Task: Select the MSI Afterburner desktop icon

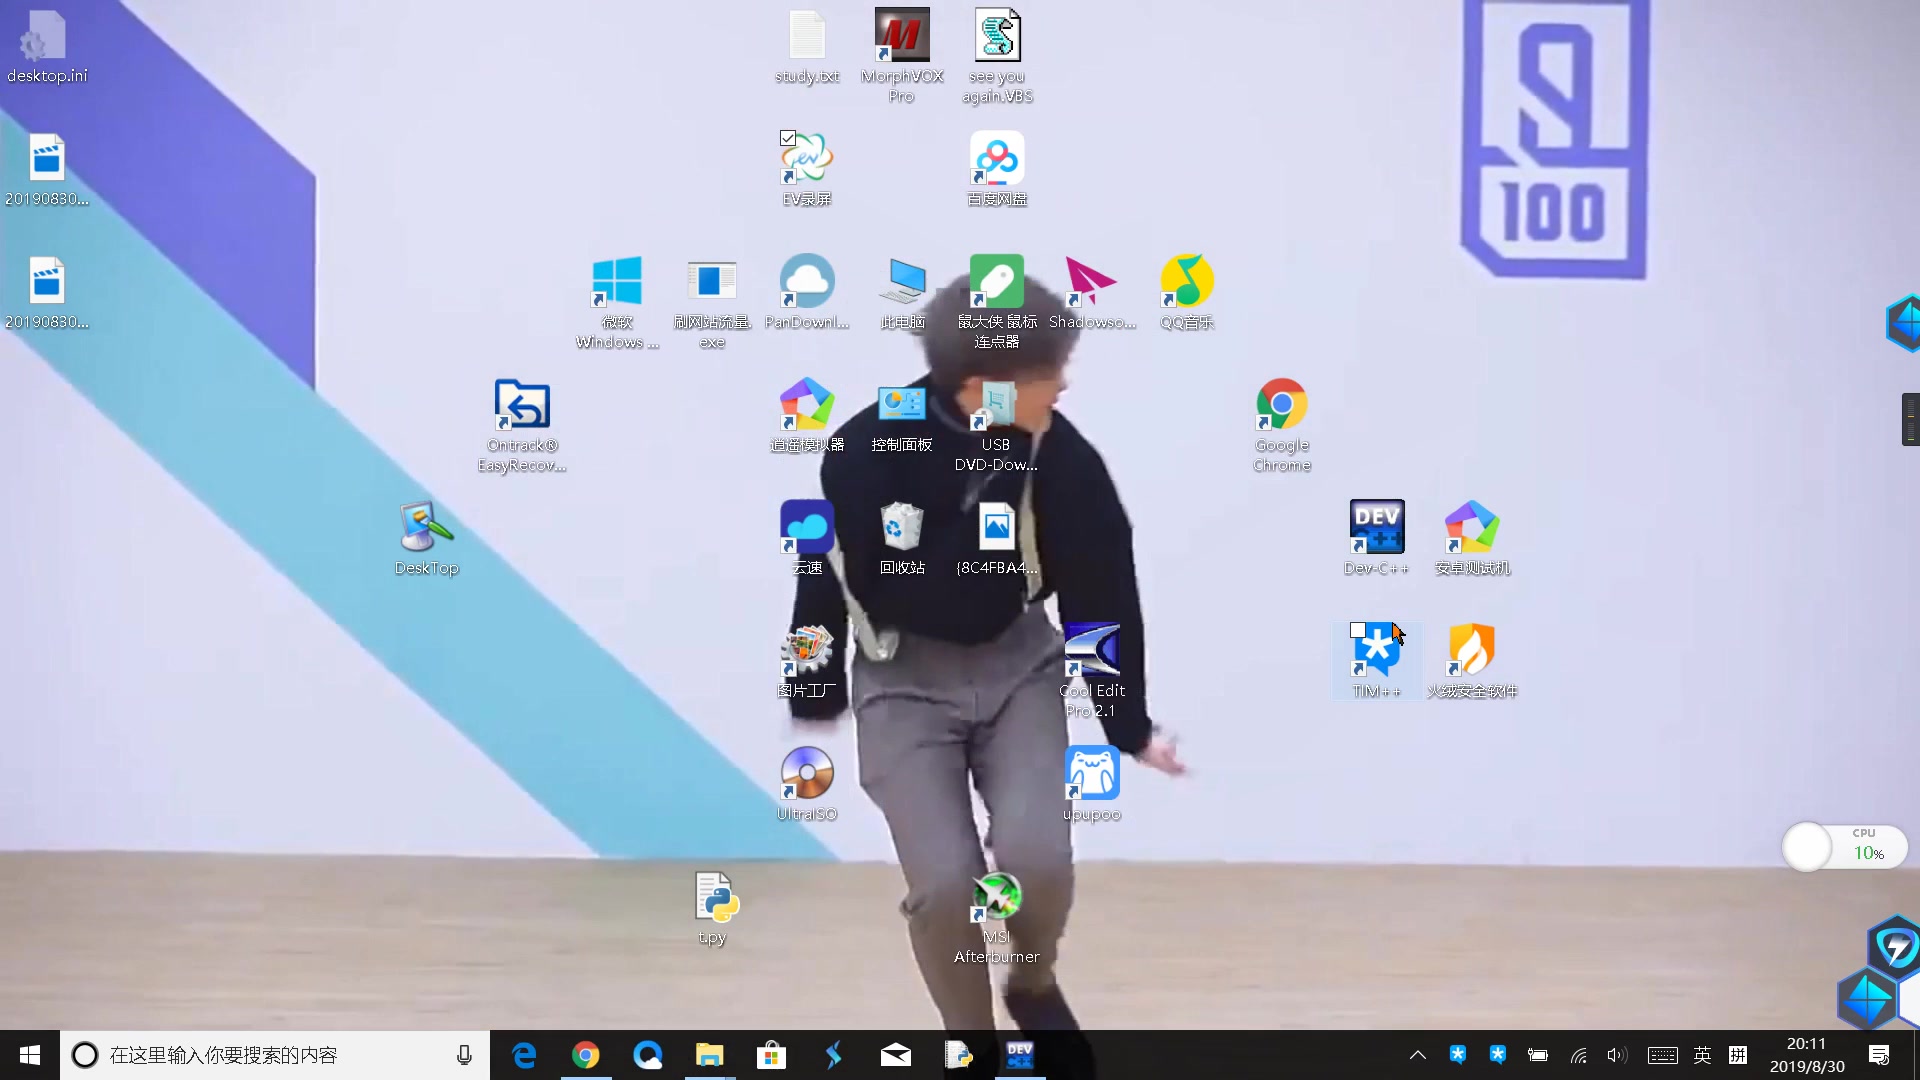Action: [x=996, y=897]
